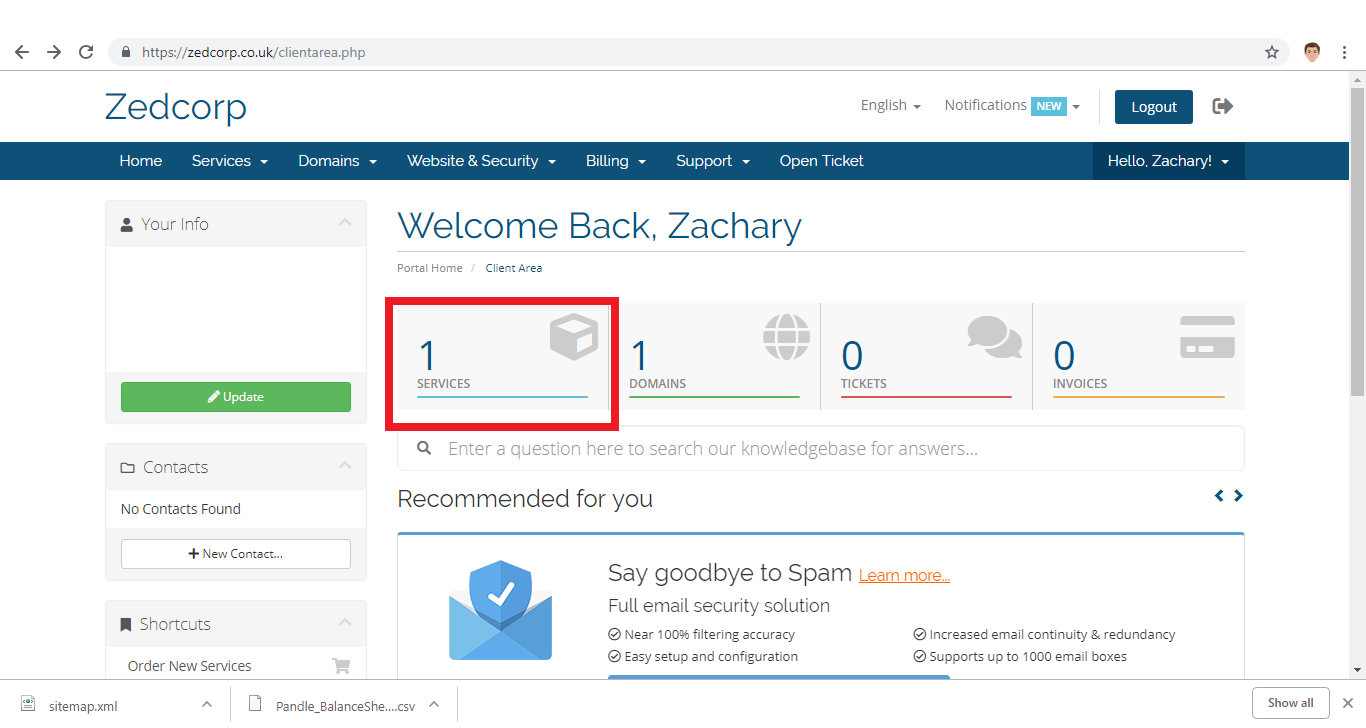Select Open Ticket in the navigation bar

click(x=822, y=161)
